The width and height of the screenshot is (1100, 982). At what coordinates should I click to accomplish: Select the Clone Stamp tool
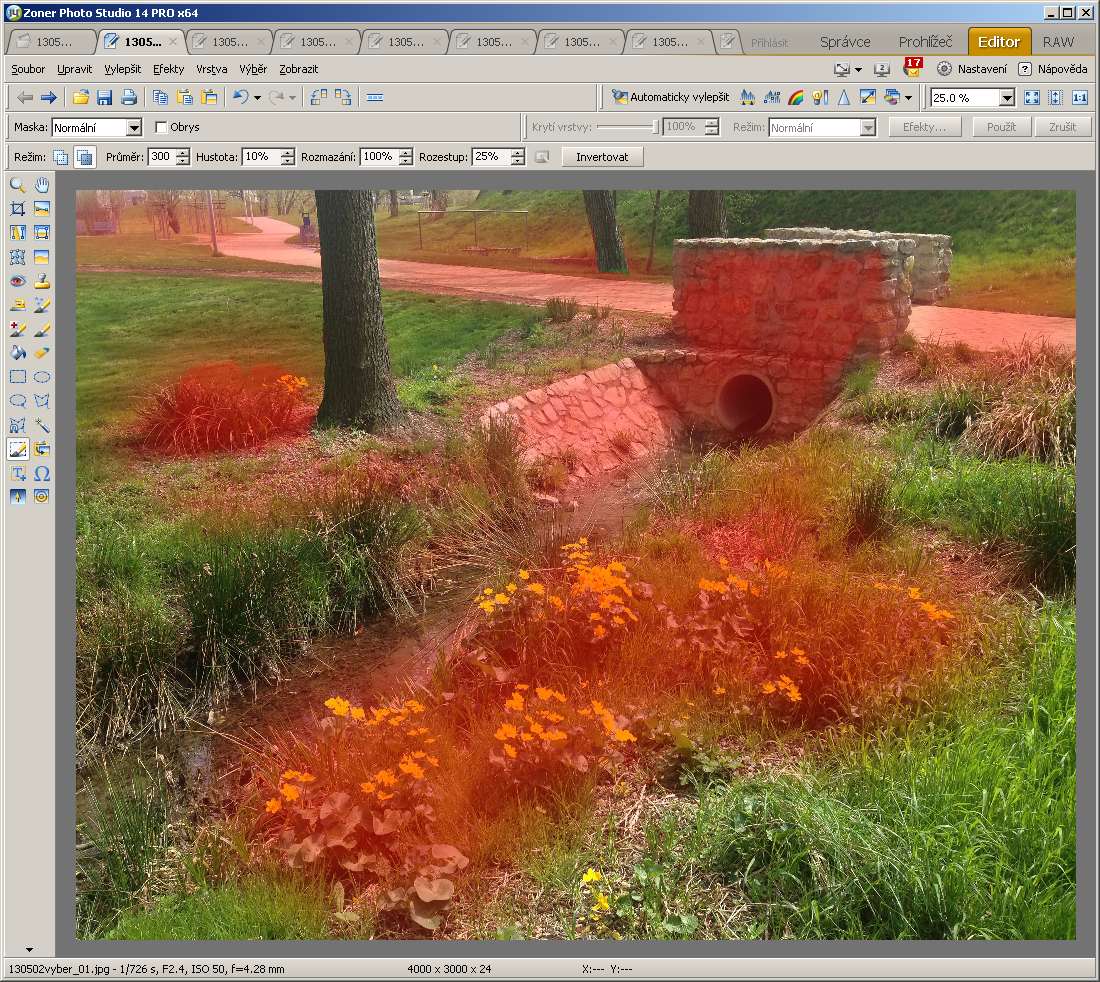[42, 281]
